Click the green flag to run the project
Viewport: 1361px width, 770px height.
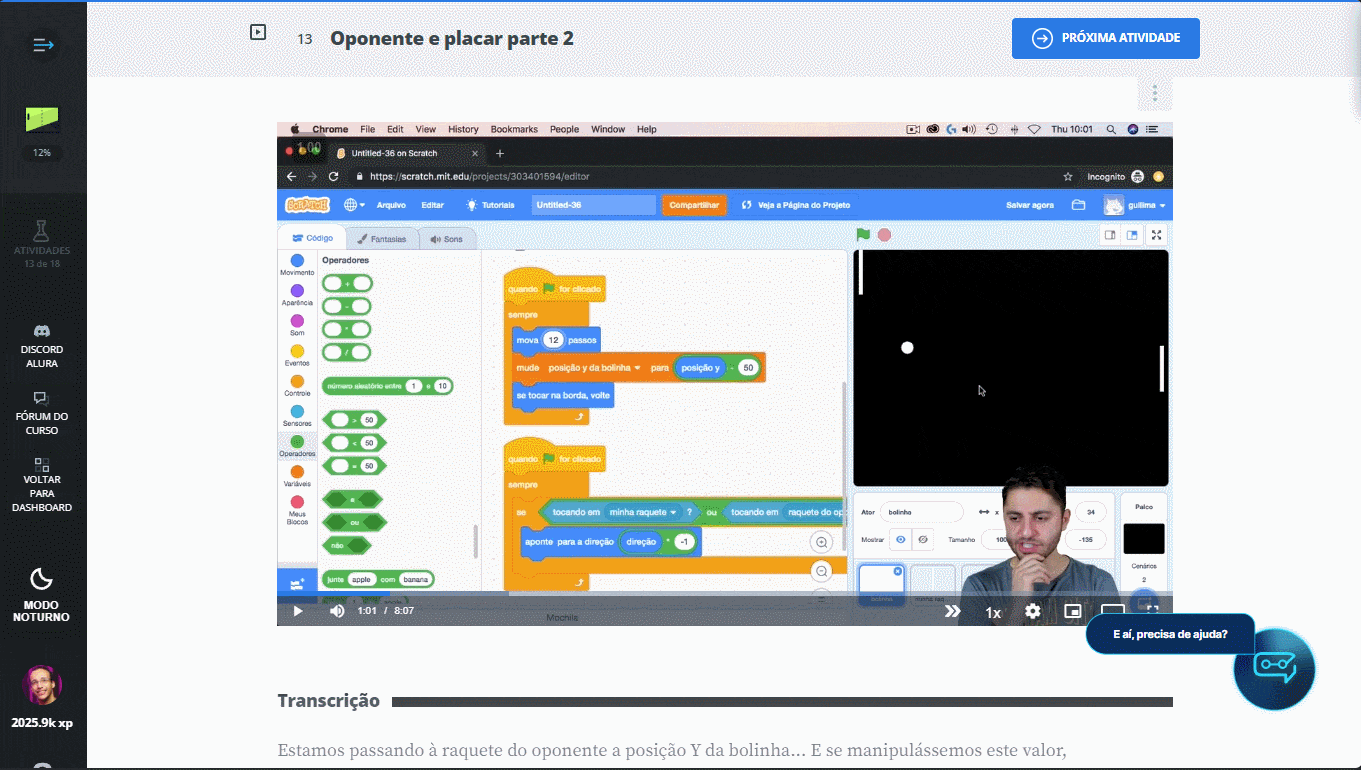[x=863, y=234]
